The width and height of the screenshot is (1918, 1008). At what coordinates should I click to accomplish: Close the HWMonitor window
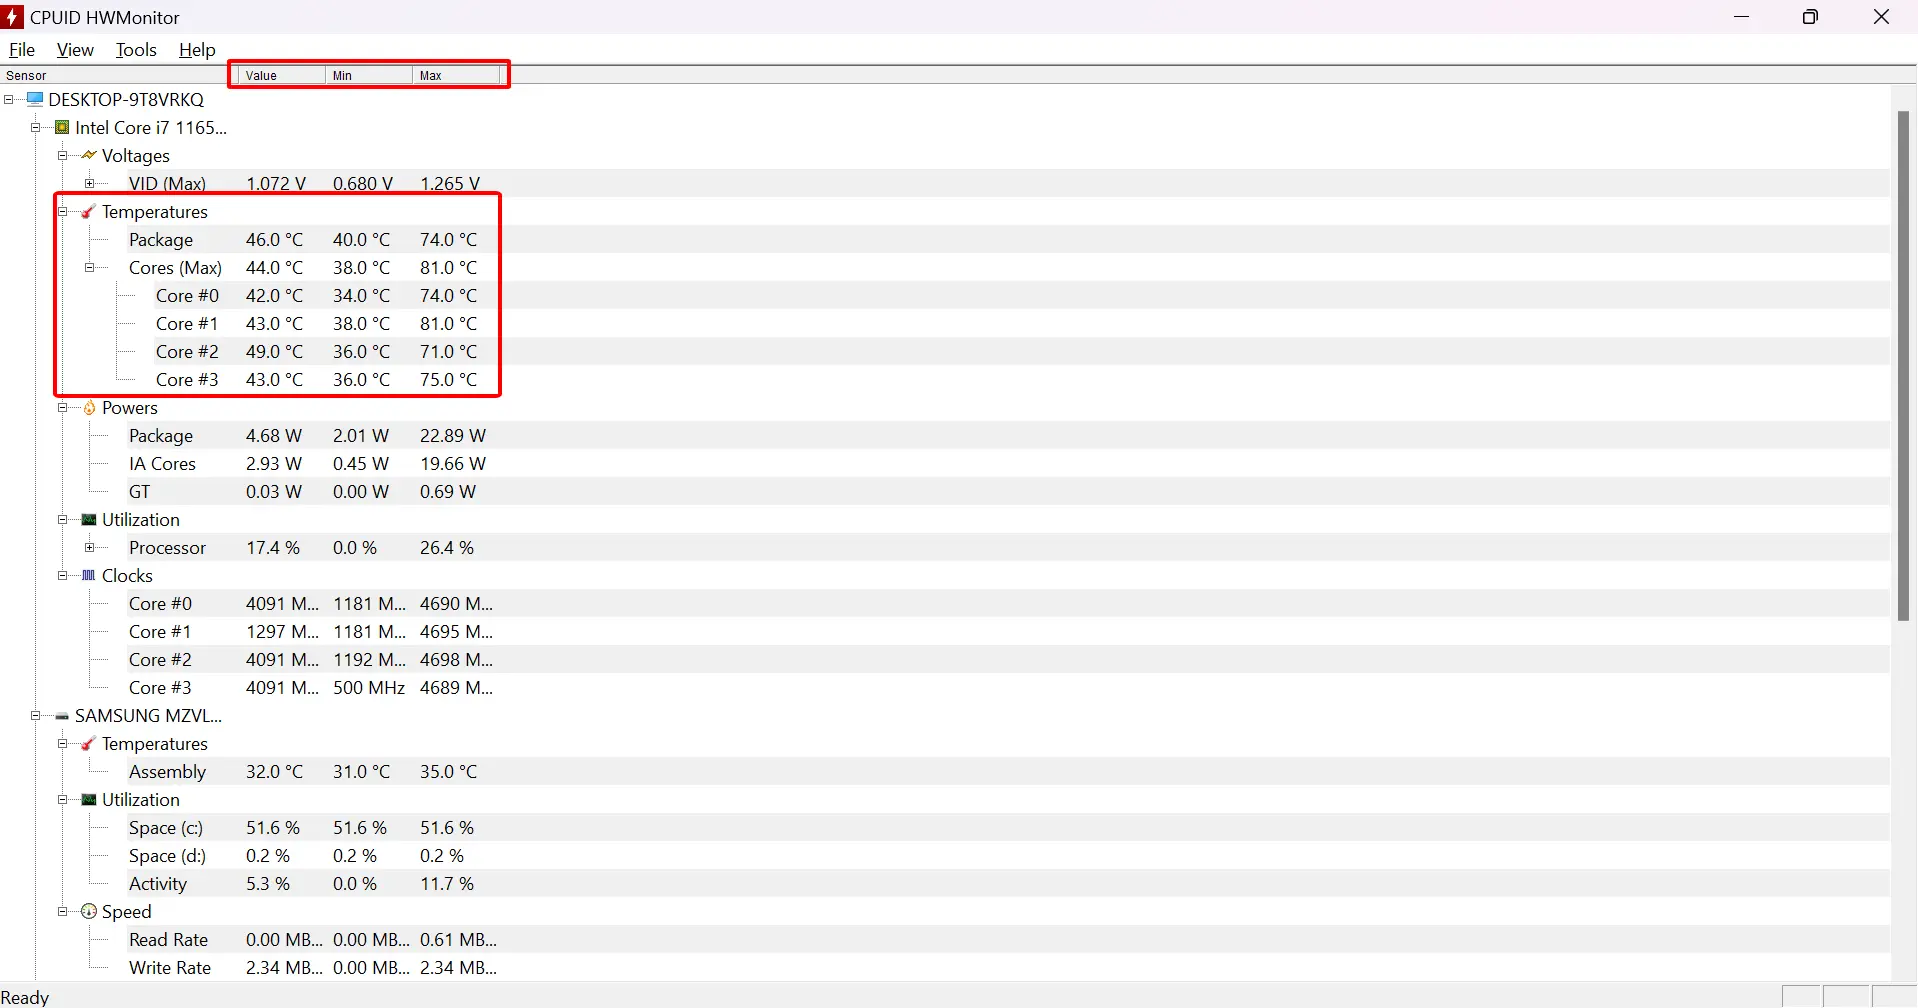click(x=1881, y=17)
